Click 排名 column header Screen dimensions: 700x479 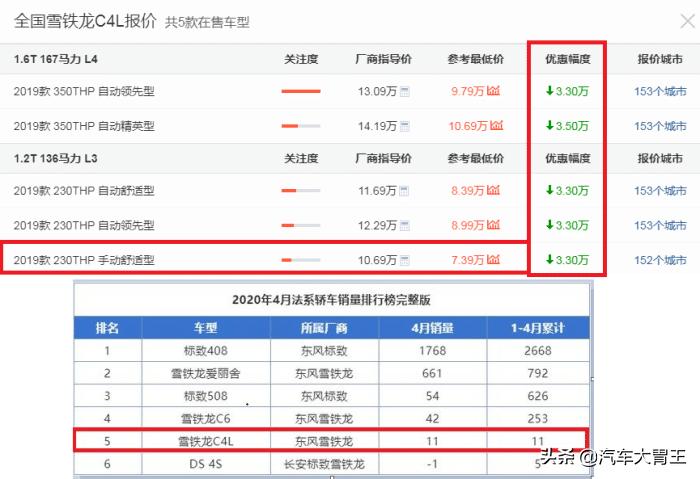[x=107, y=328]
